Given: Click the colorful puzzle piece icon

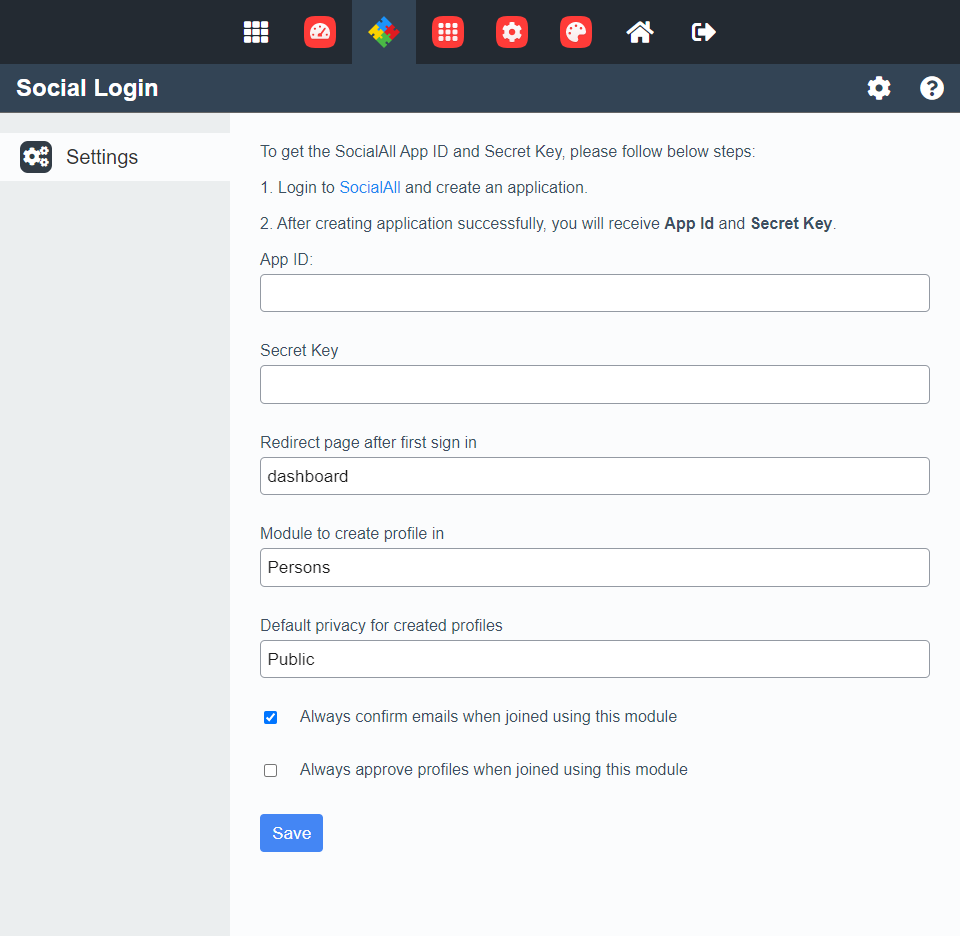Looking at the screenshot, I should tap(384, 32).
